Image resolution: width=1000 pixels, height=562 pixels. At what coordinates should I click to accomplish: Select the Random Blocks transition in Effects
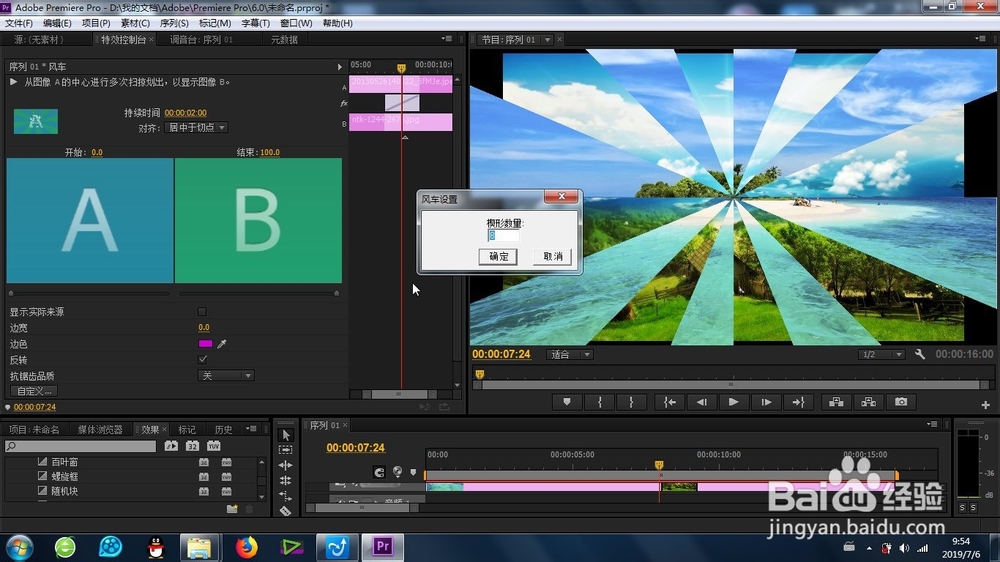tap(64, 491)
